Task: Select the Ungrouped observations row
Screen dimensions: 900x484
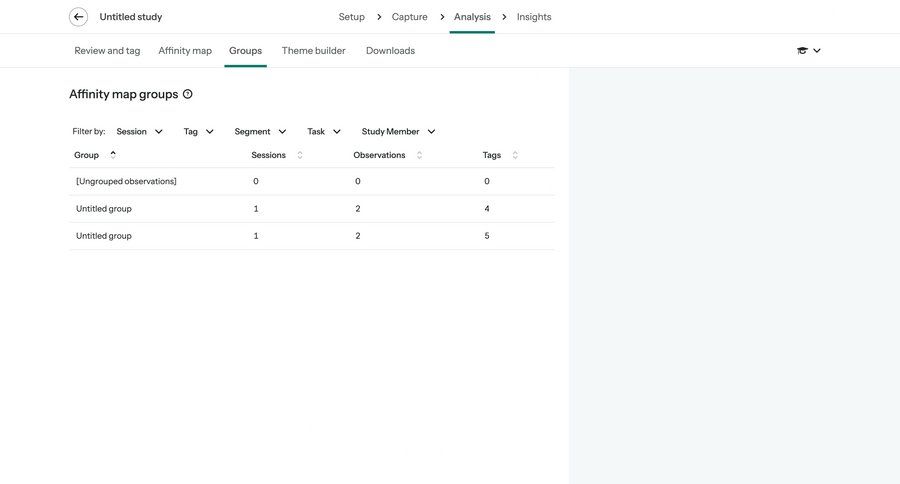Action: tap(126, 181)
